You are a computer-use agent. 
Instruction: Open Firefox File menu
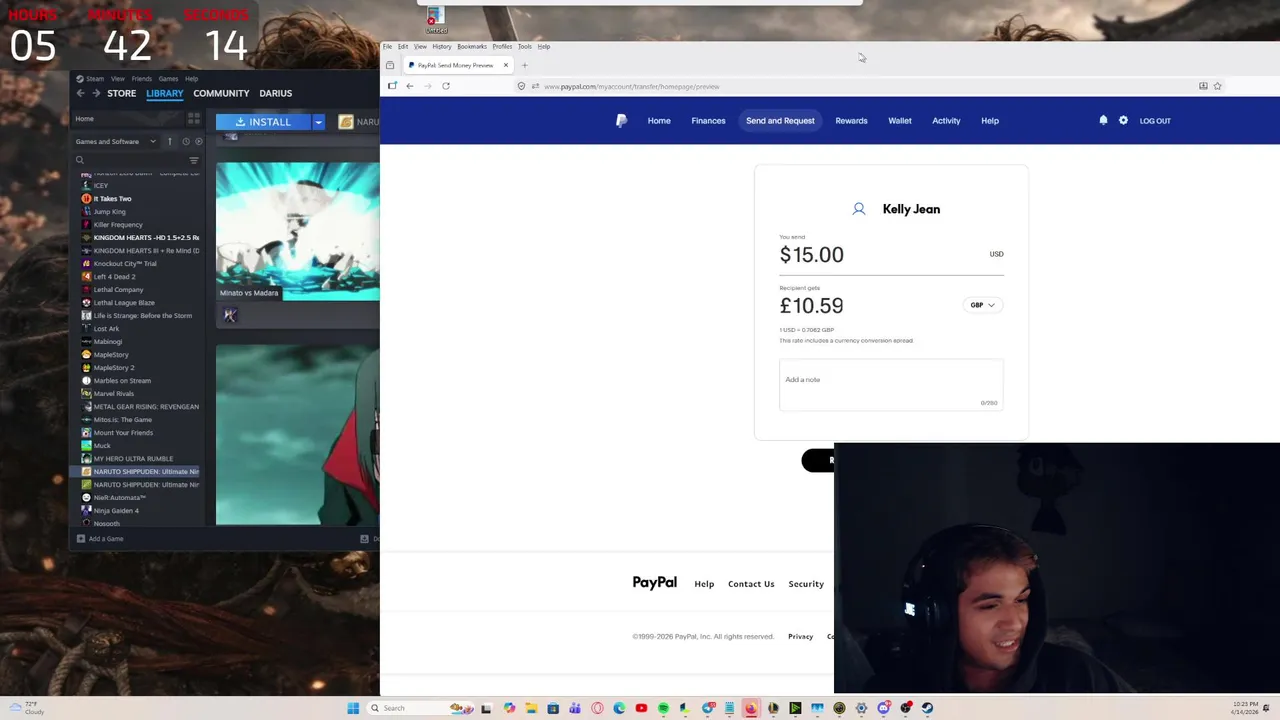click(x=387, y=46)
